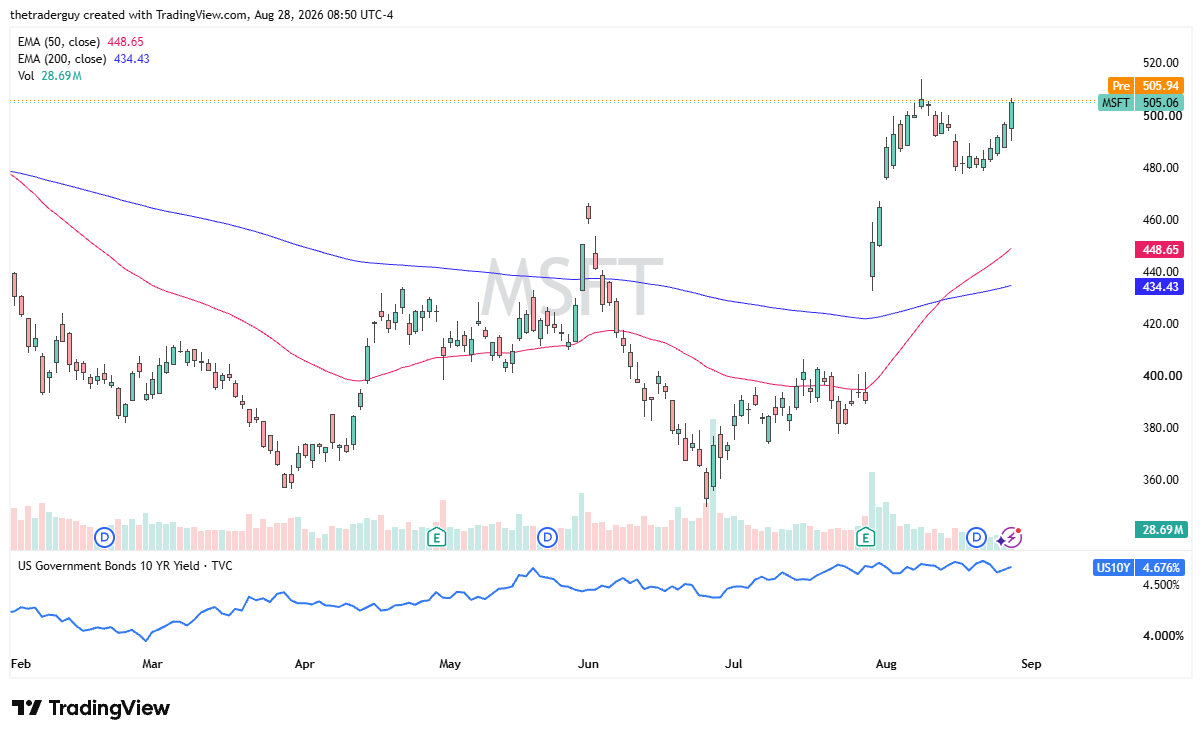Click the Jul label on time axis
This screenshot has height=738, width=1202.
[735, 664]
